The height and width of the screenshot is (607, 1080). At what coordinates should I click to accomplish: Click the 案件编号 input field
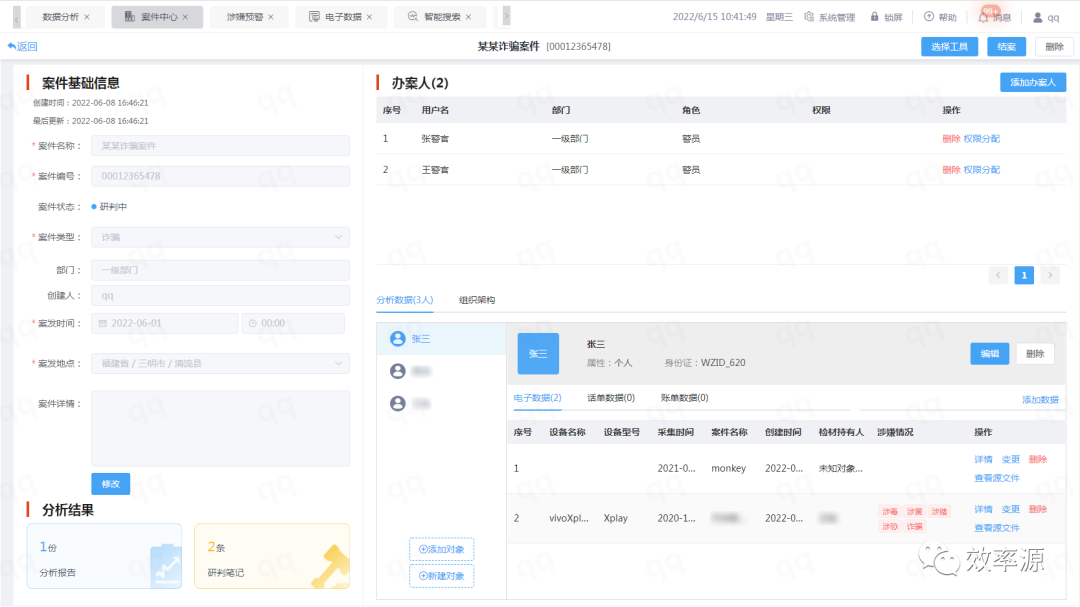(220, 176)
